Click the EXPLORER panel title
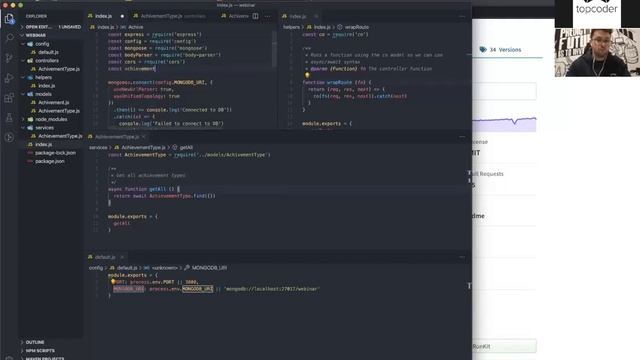The width and height of the screenshot is (640, 360). (36, 16)
